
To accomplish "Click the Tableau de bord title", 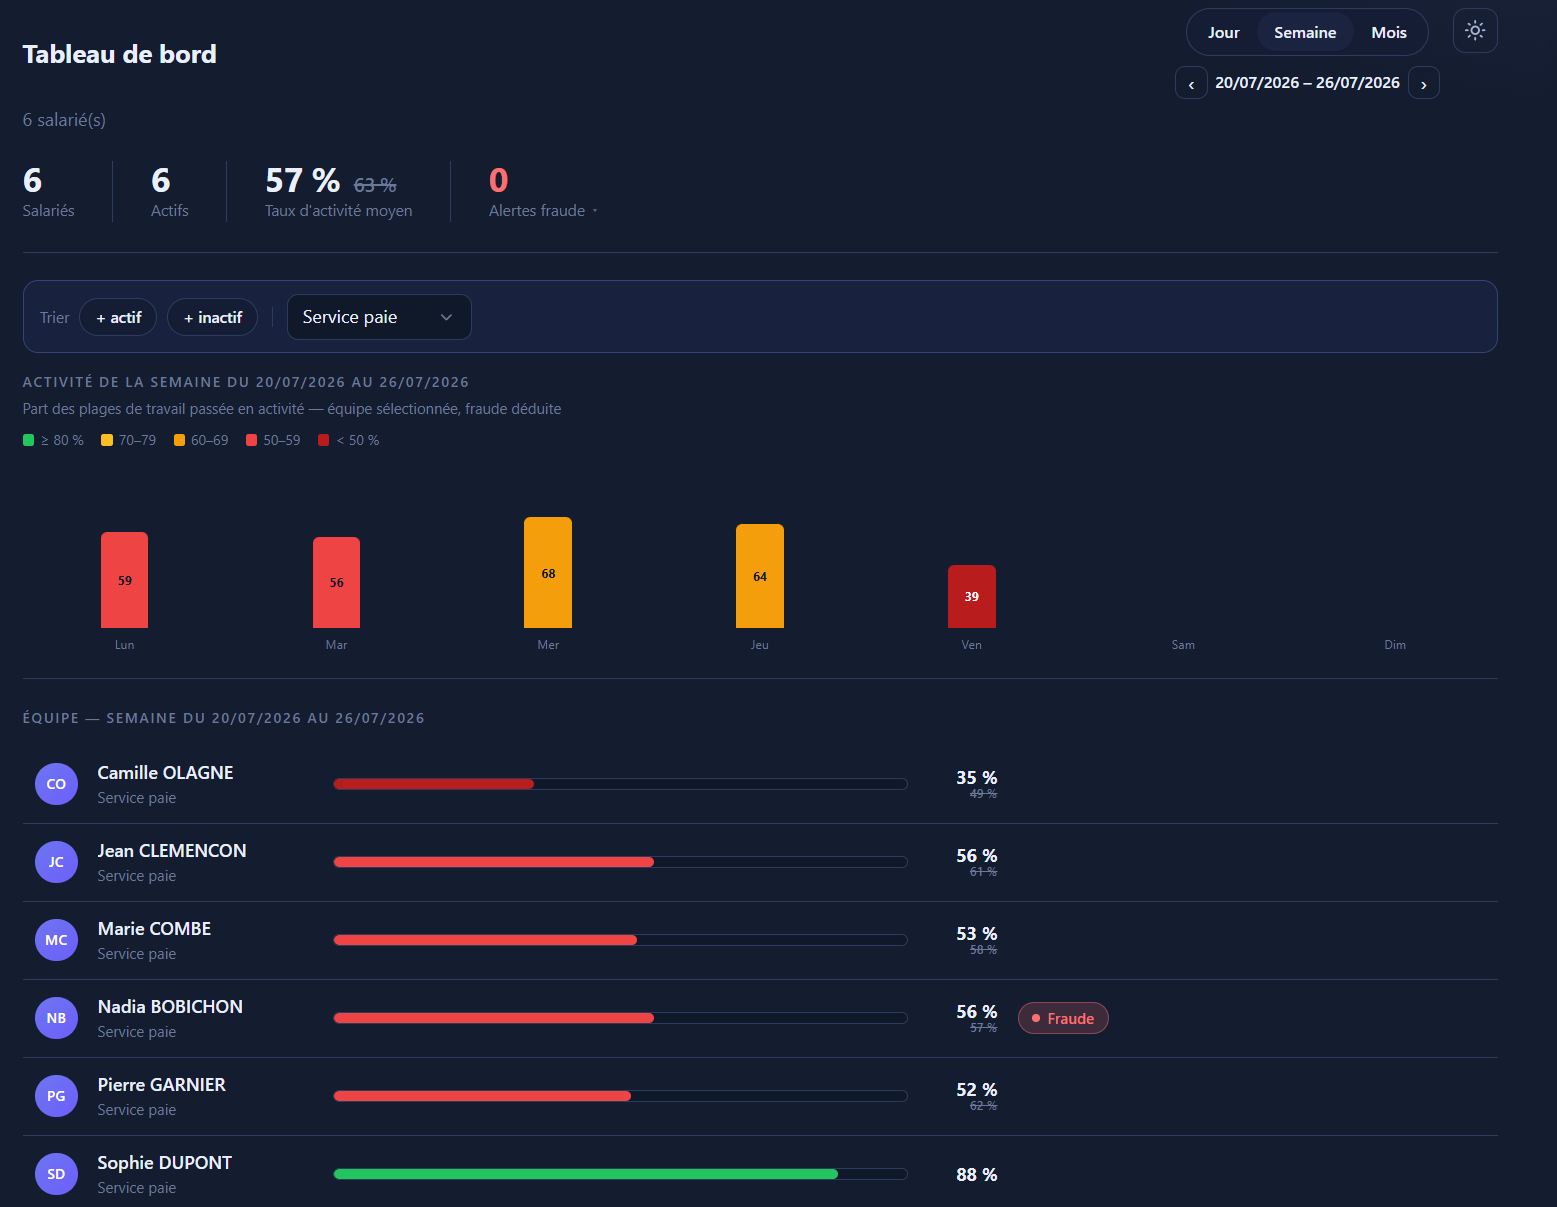I will pos(120,54).
